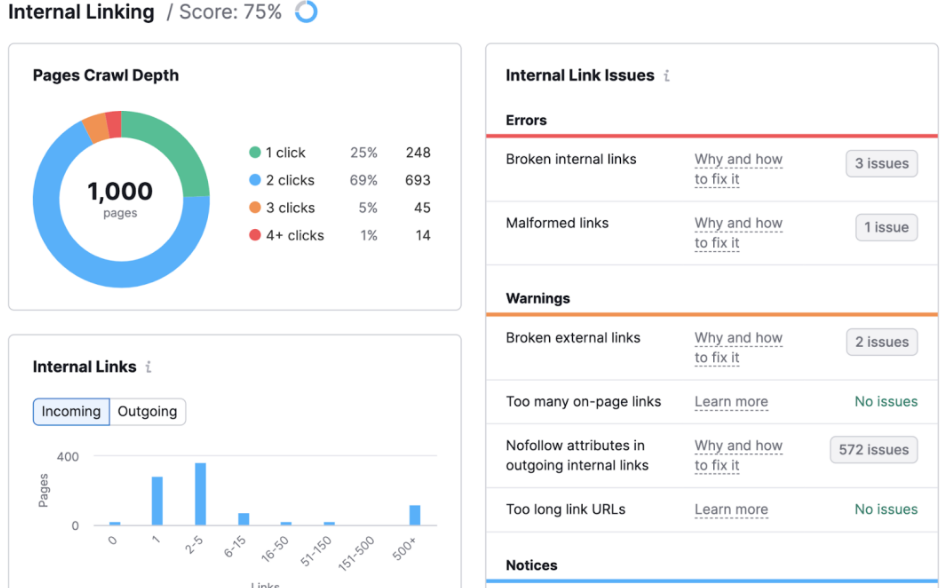
Task: Click the 69% value for 2 clicks
Action: 364,181
